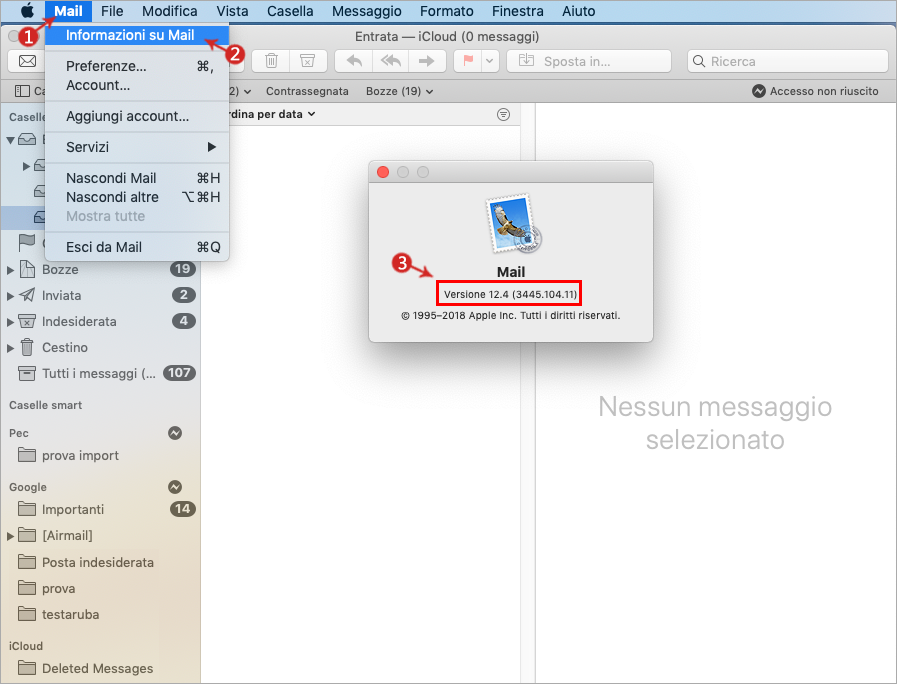
Task: Click the trash delete icon in toolbar
Action: (271, 61)
